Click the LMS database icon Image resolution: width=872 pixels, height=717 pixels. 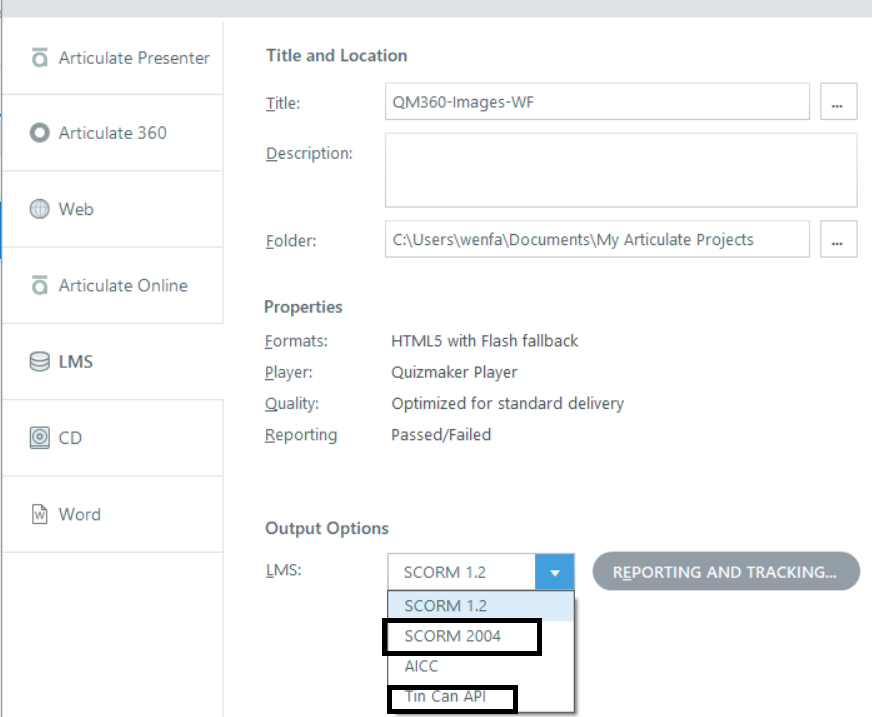pyautogui.click(x=40, y=362)
